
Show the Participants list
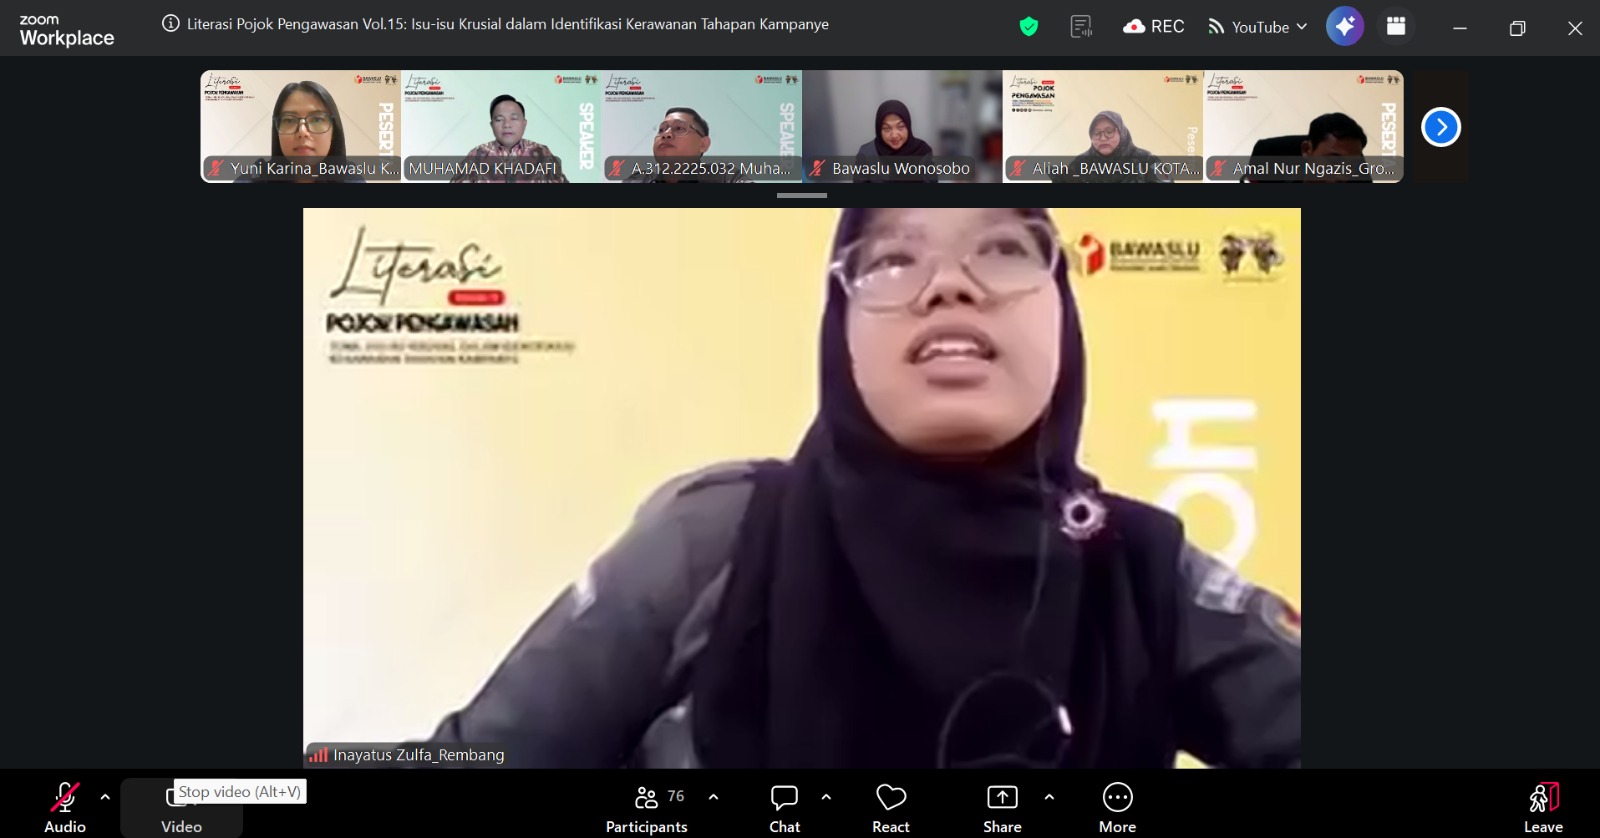[647, 808]
